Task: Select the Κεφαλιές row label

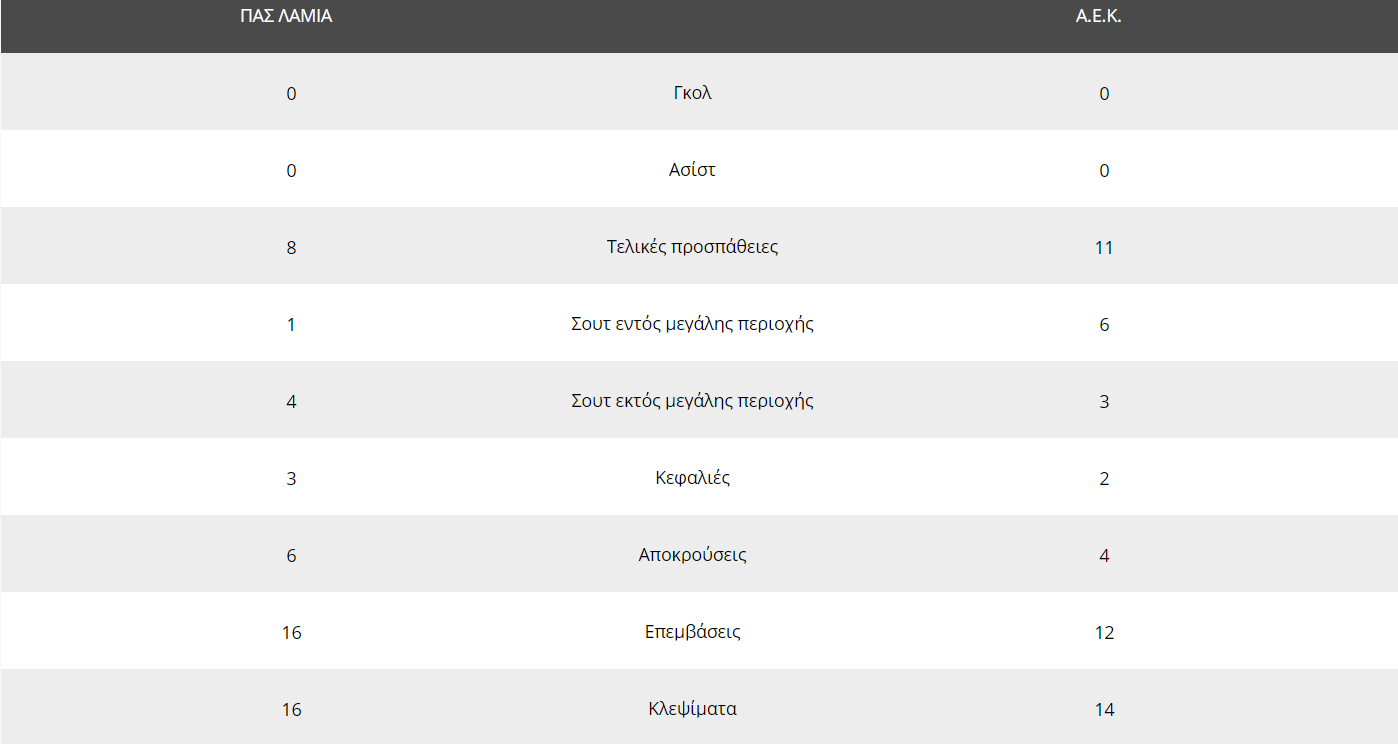Action: (692, 478)
